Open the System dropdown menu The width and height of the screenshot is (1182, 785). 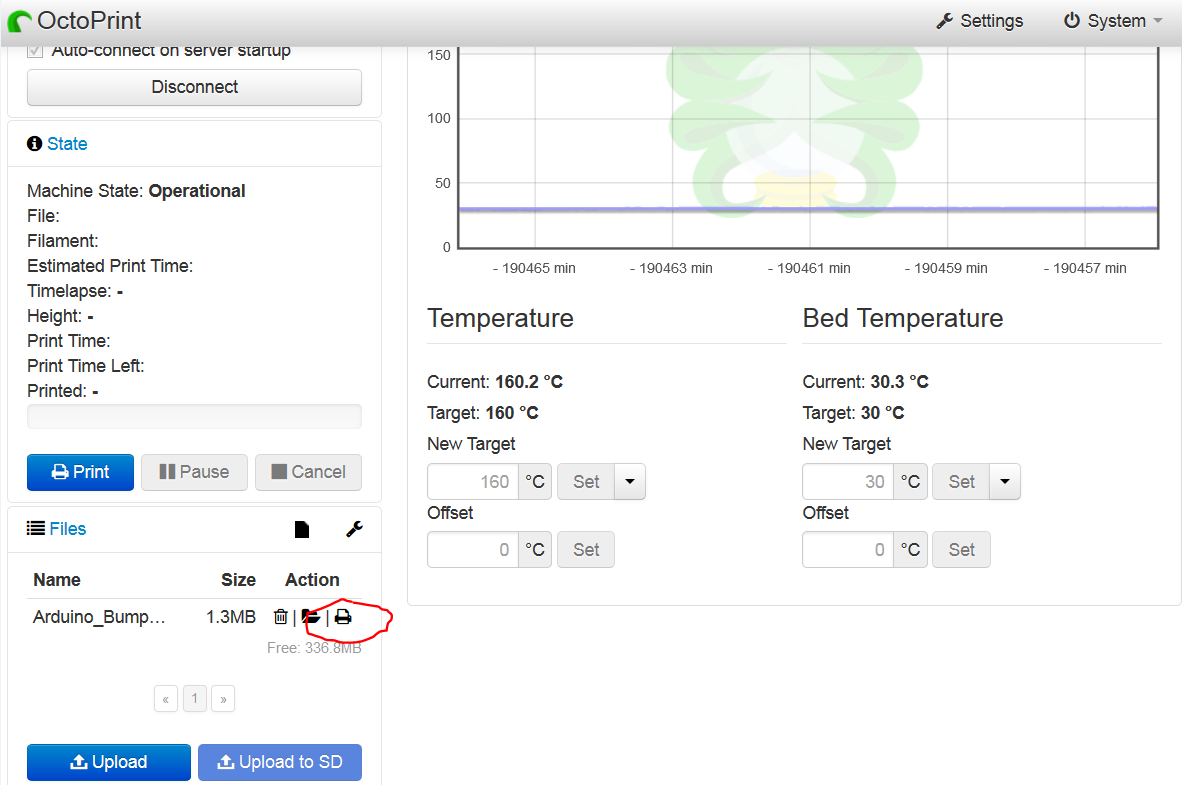click(x=1113, y=21)
